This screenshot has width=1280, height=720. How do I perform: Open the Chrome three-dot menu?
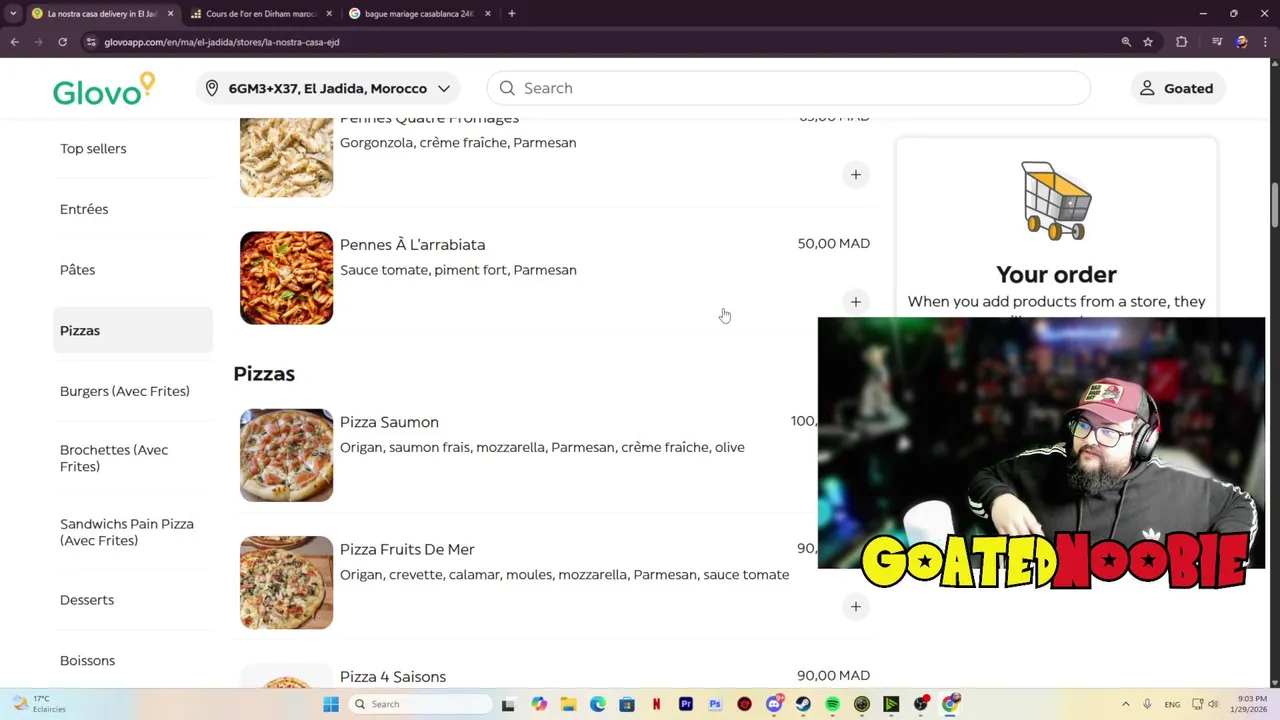1265,42
